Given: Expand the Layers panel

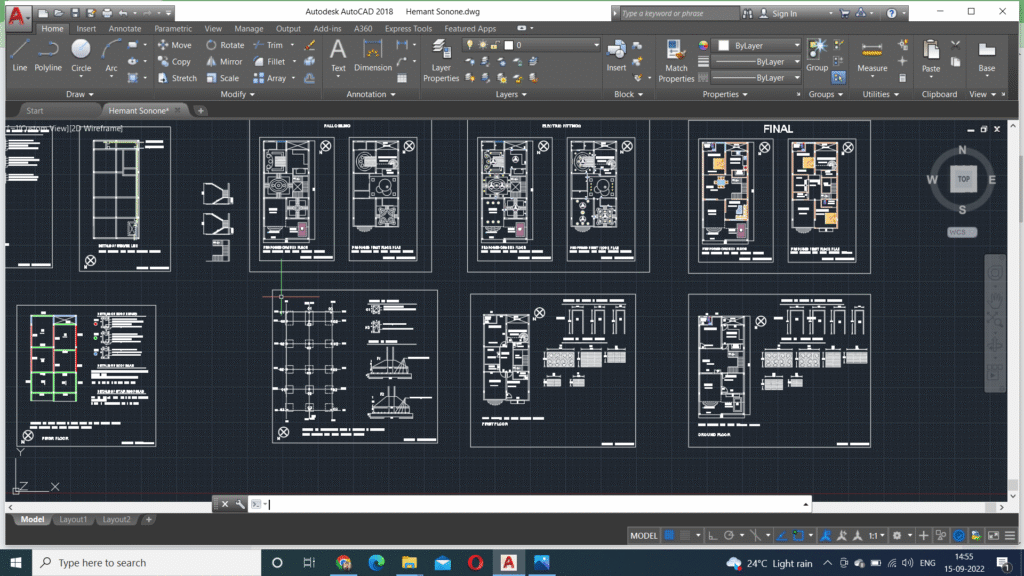Looking at the screenshot, I should point(511,94).
